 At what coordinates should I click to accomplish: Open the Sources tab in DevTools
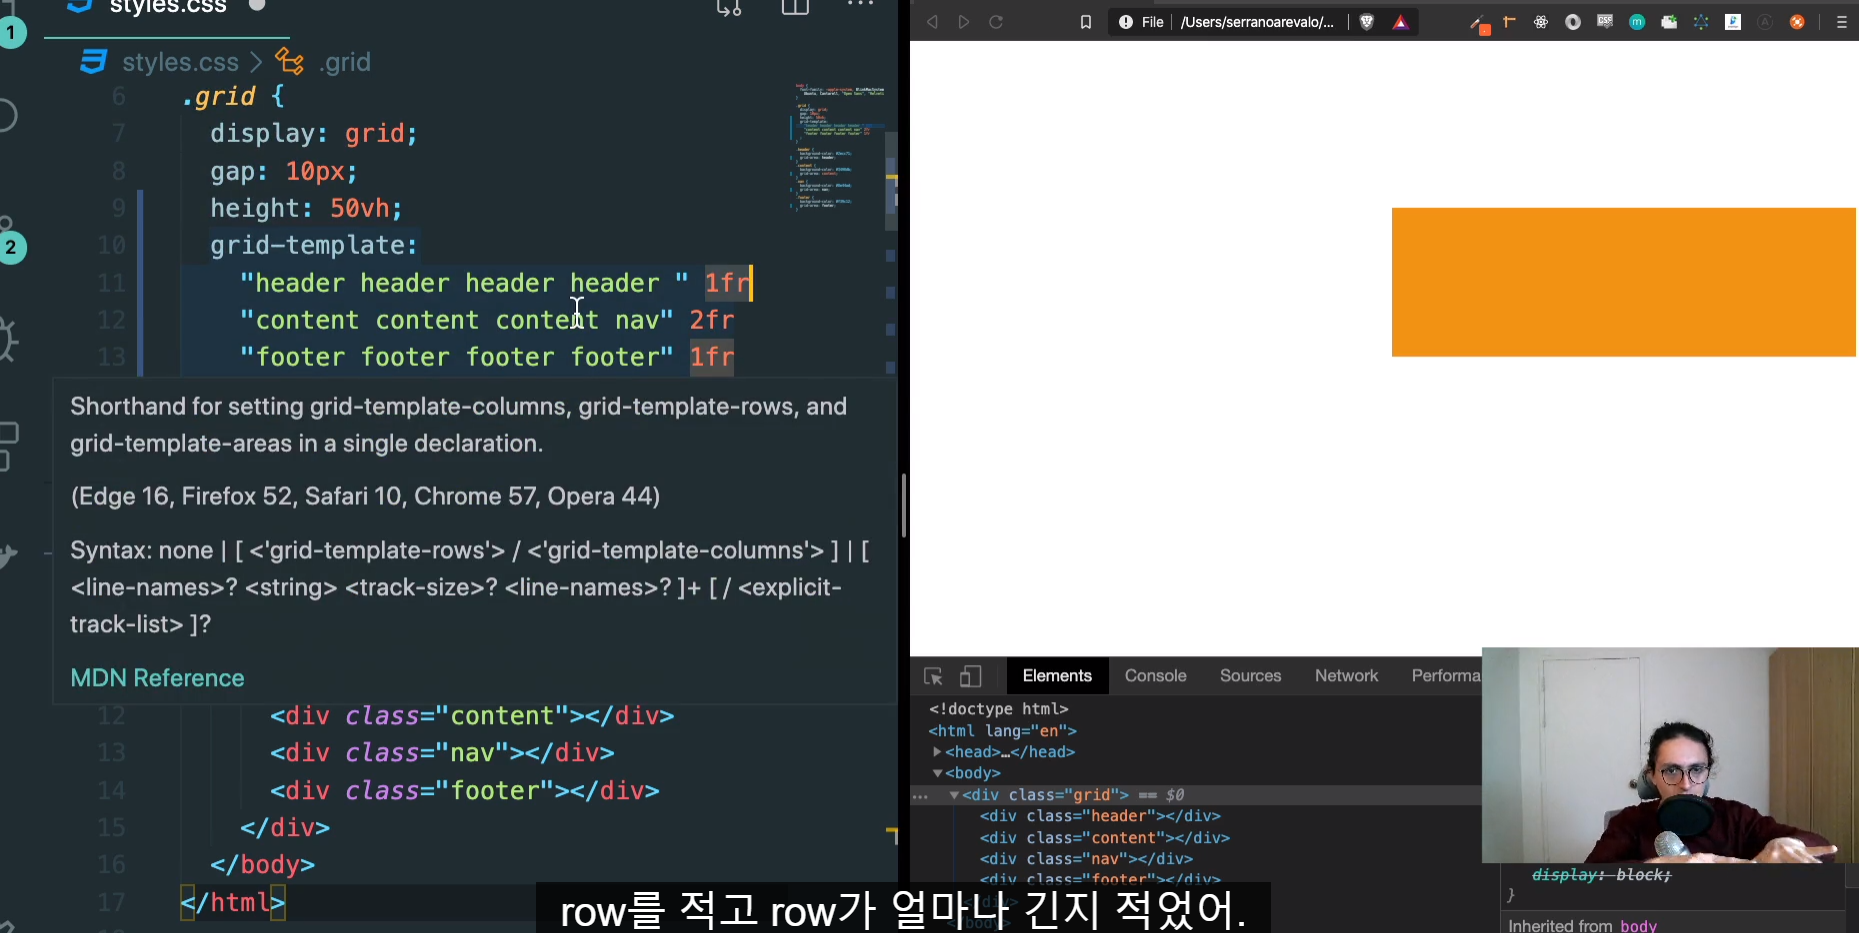click(x=1250, y=676)
